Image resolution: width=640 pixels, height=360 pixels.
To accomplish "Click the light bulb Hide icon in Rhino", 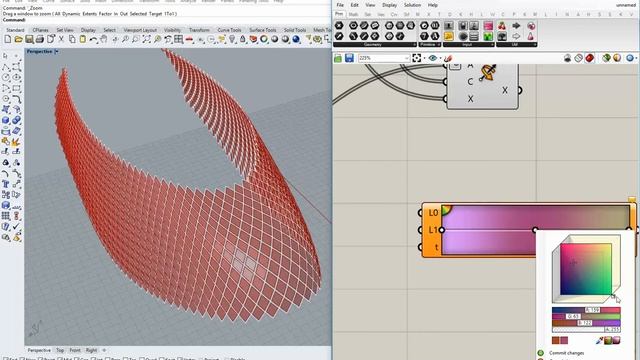I will click(x=232, y=40).
